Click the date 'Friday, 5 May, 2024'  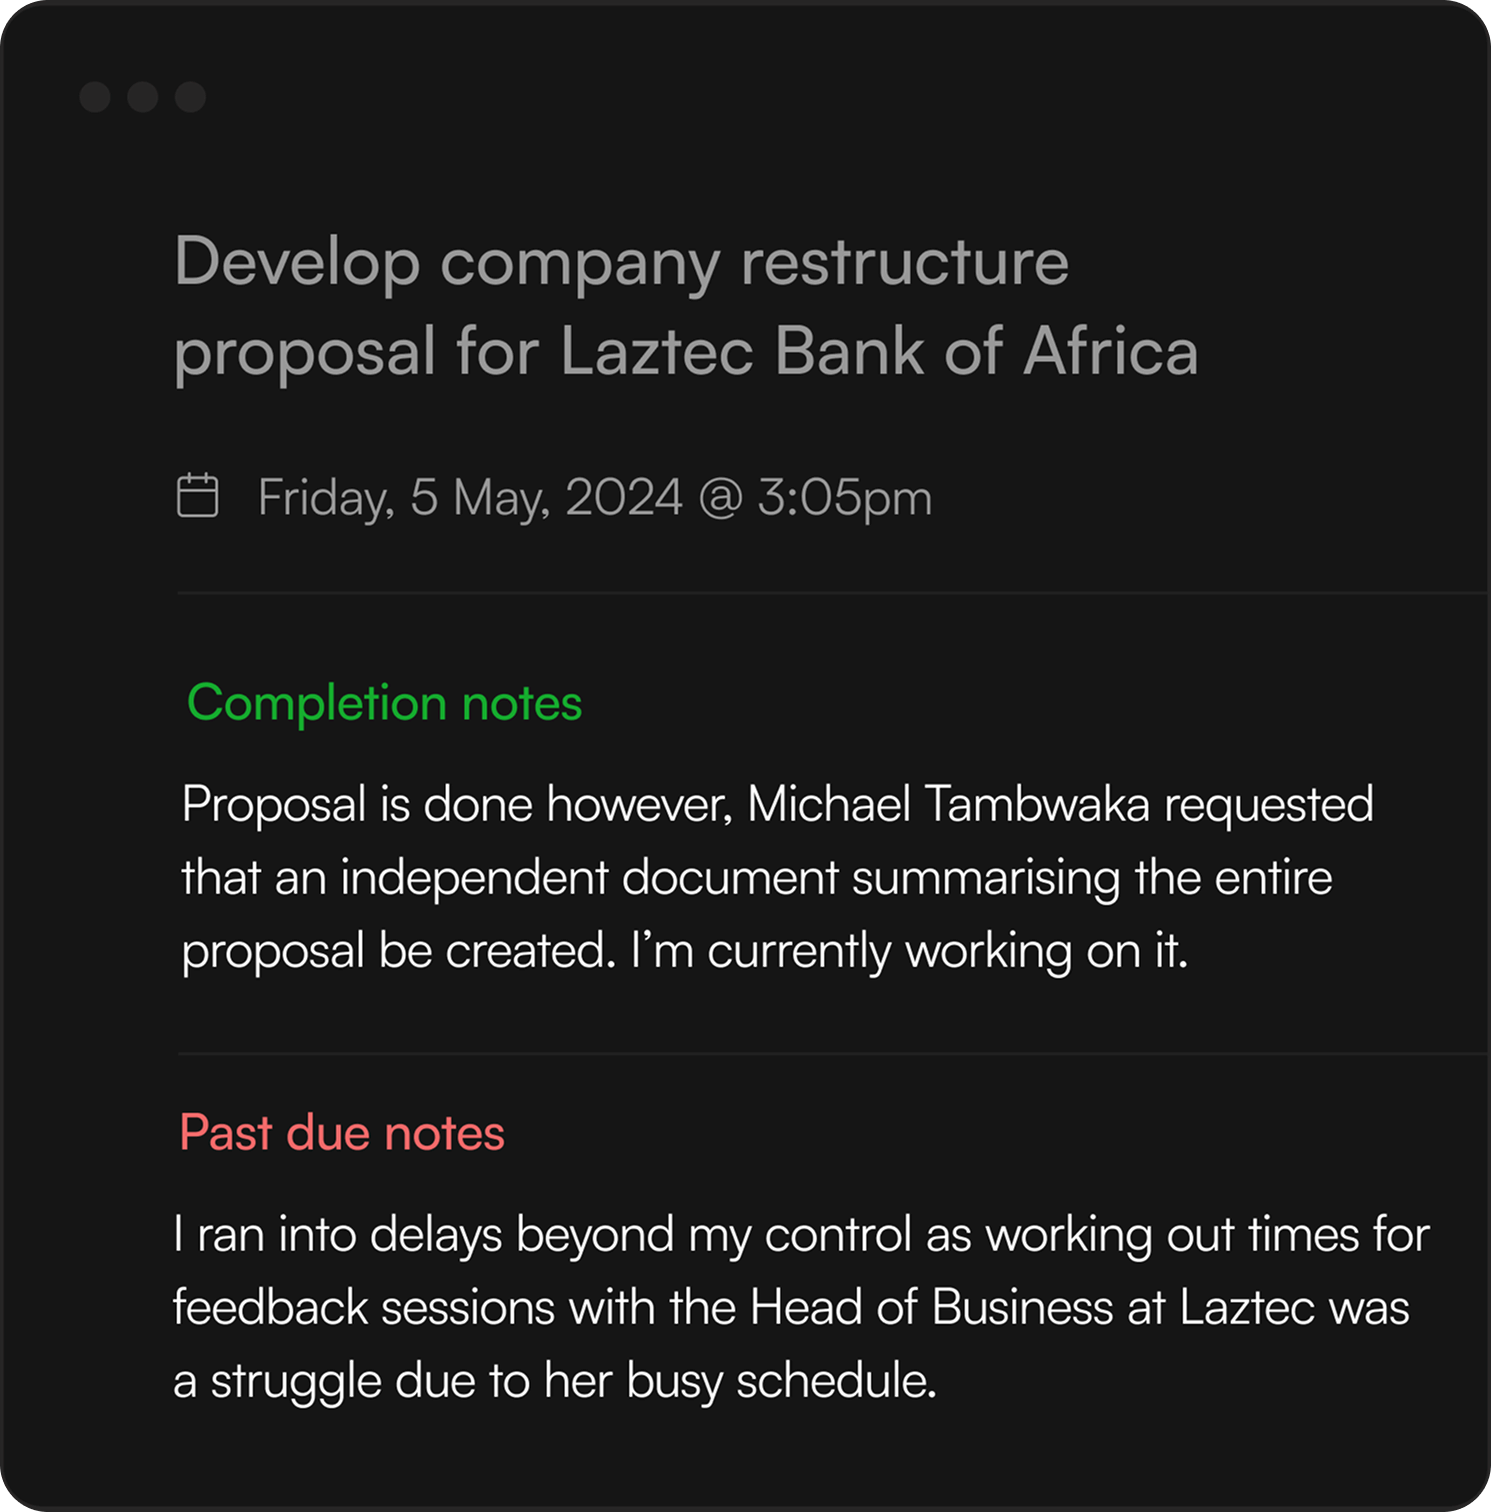[x=470, y=498]
